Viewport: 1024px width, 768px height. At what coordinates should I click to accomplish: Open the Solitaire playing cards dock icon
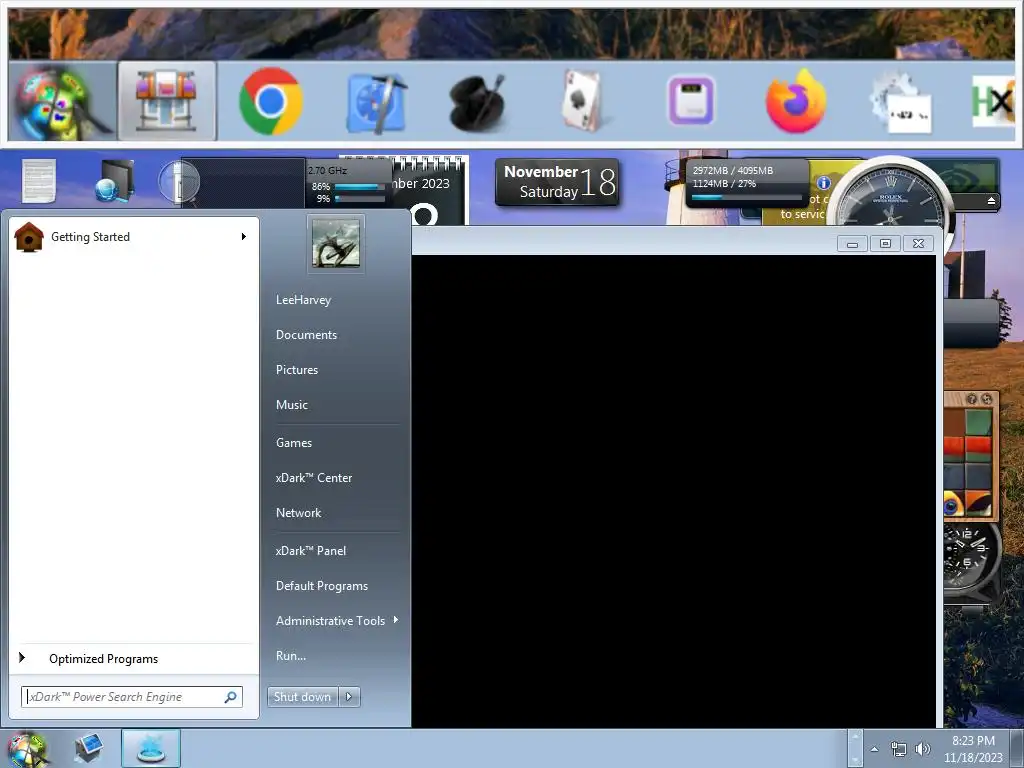point(583,101)
